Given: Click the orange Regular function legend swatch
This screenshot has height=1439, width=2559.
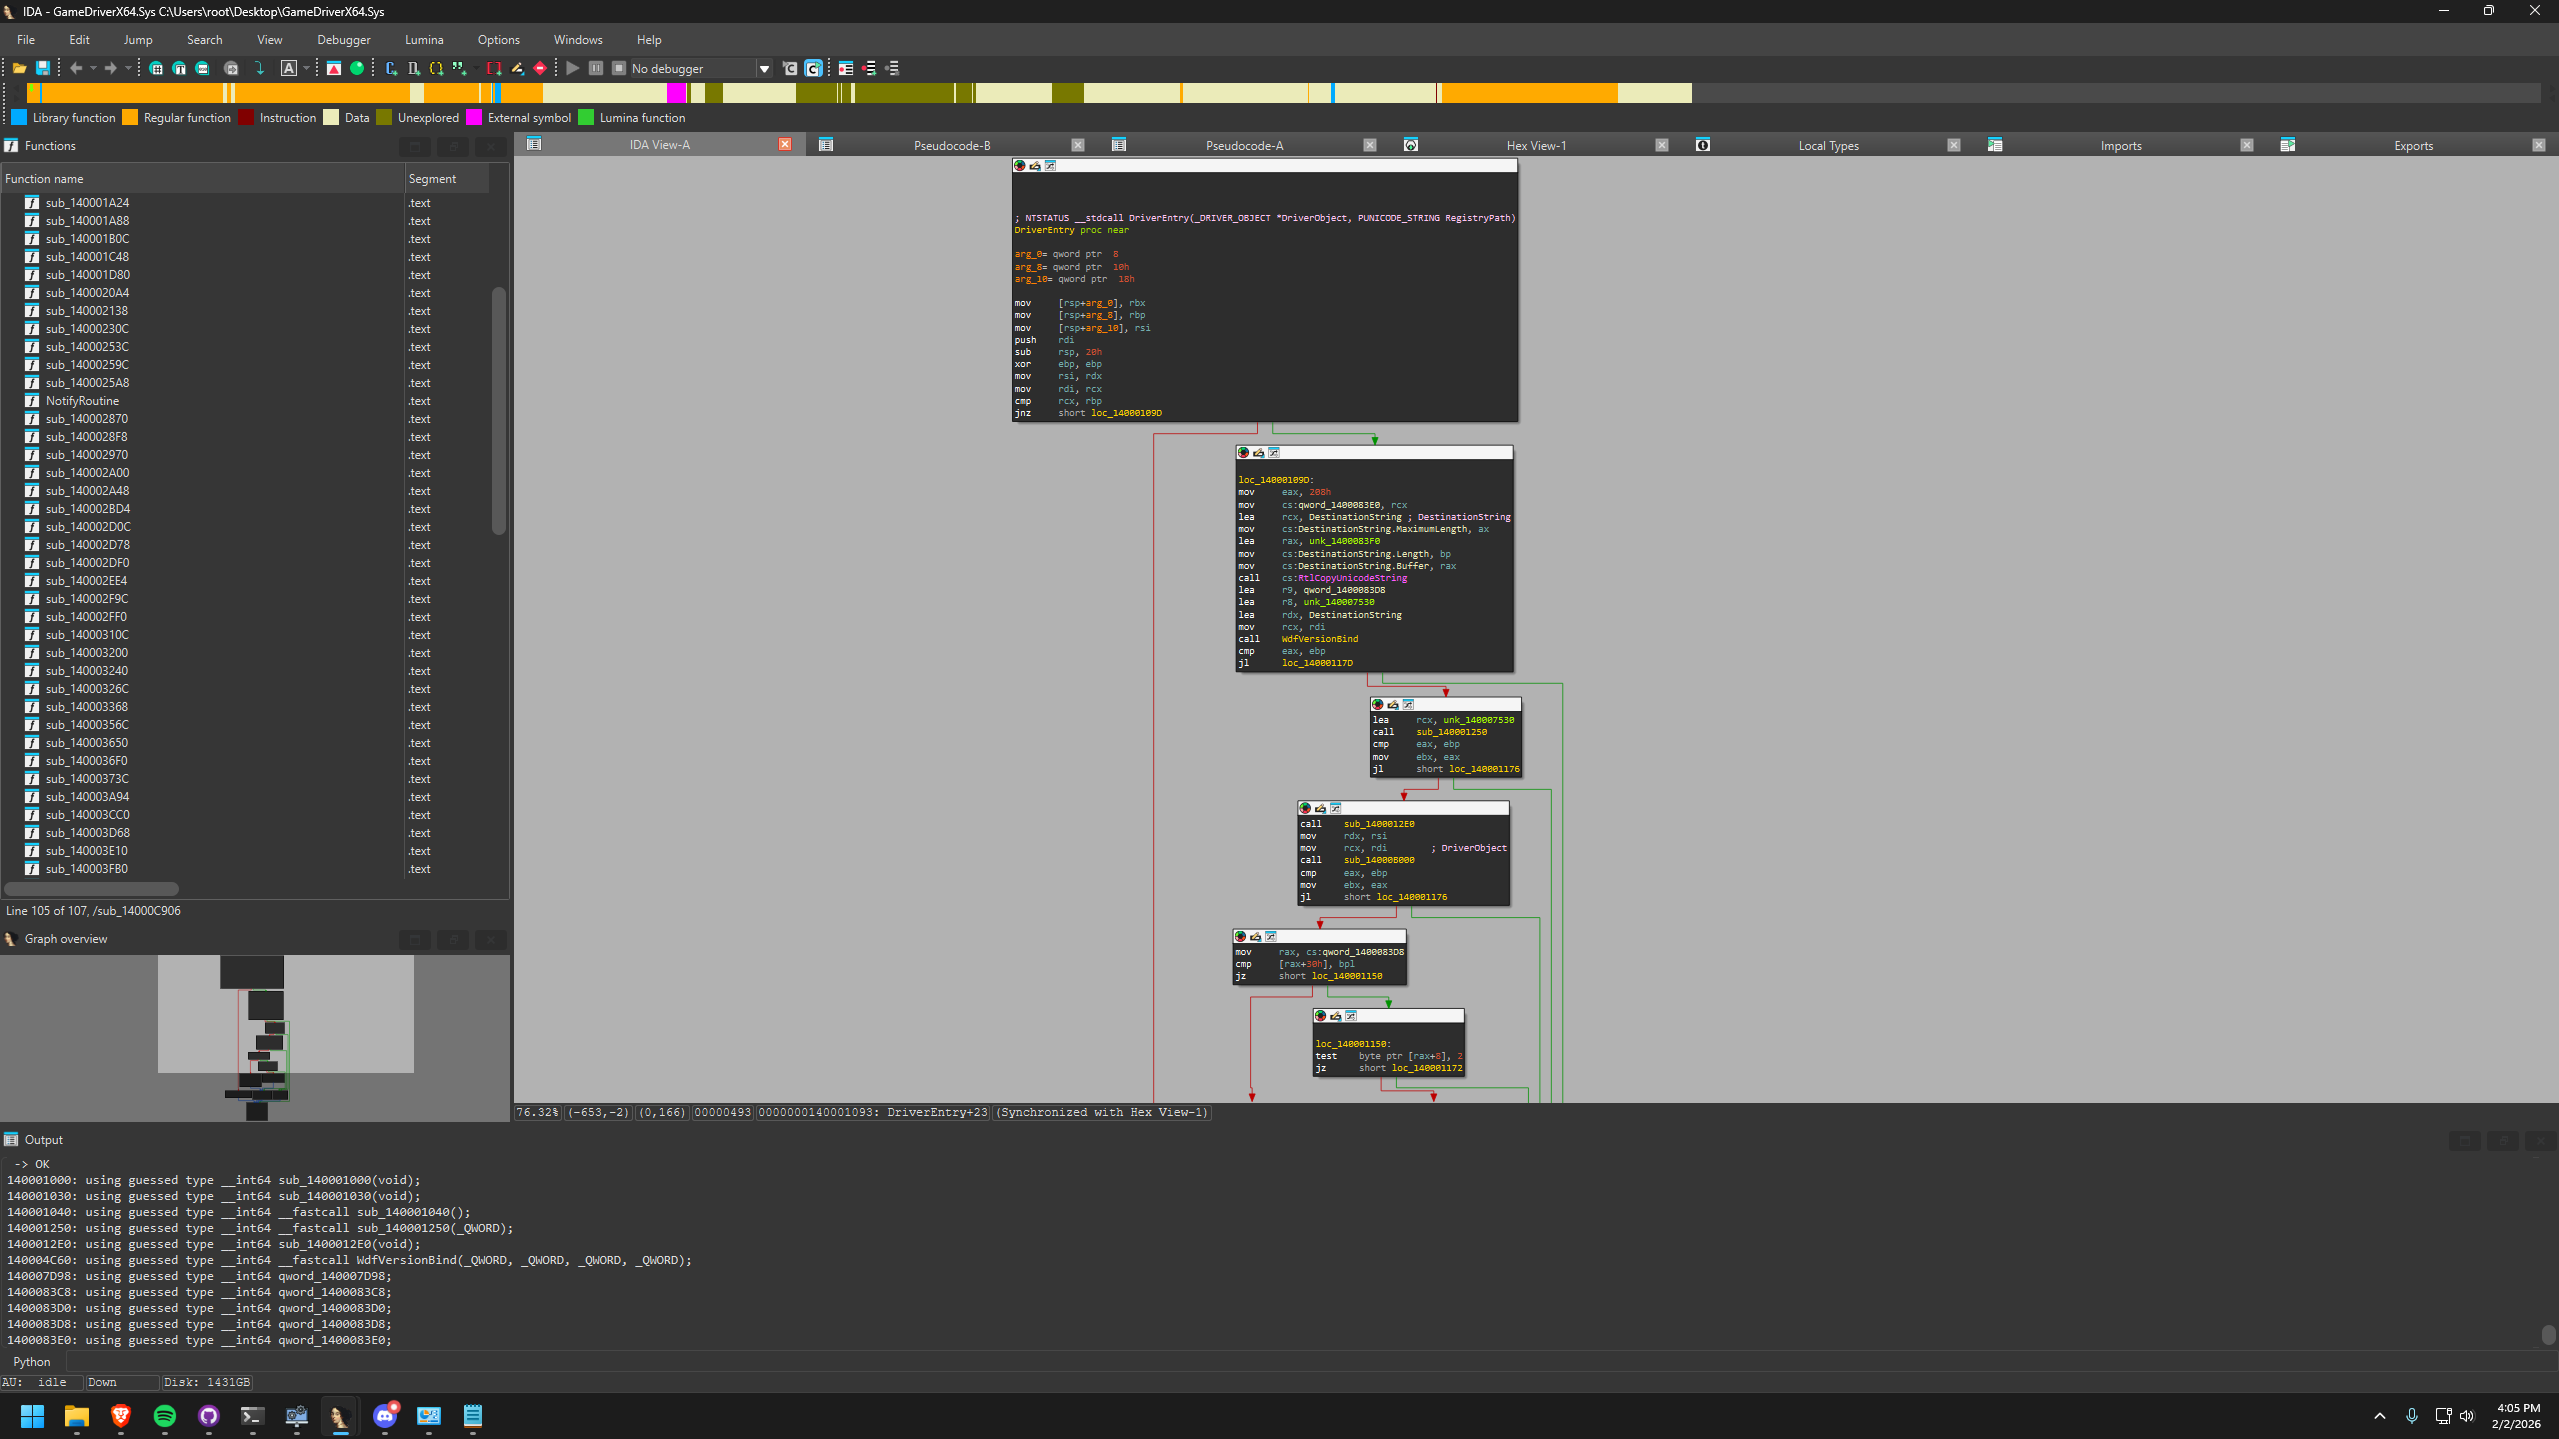Looking at the screenshot, I should tap(130, 118).
